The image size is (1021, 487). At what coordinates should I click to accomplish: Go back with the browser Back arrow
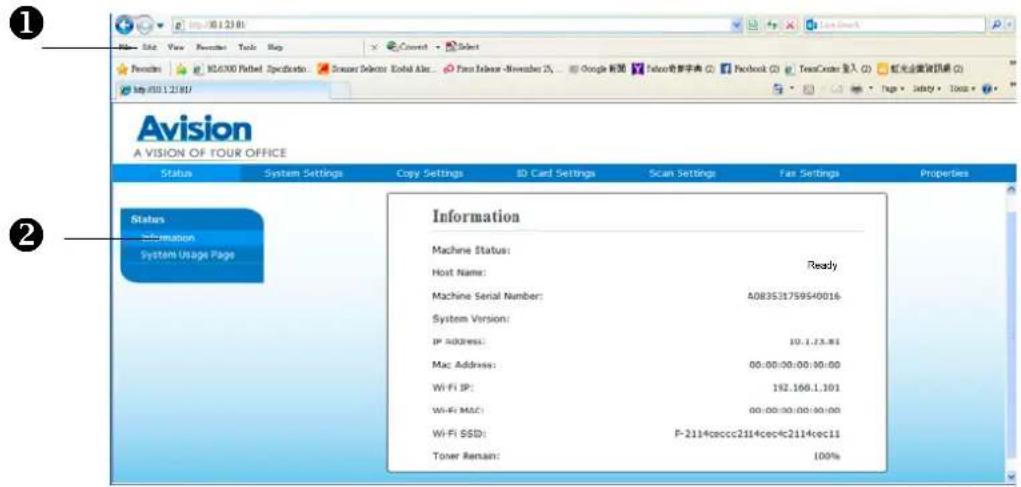[x=125, y=25]
